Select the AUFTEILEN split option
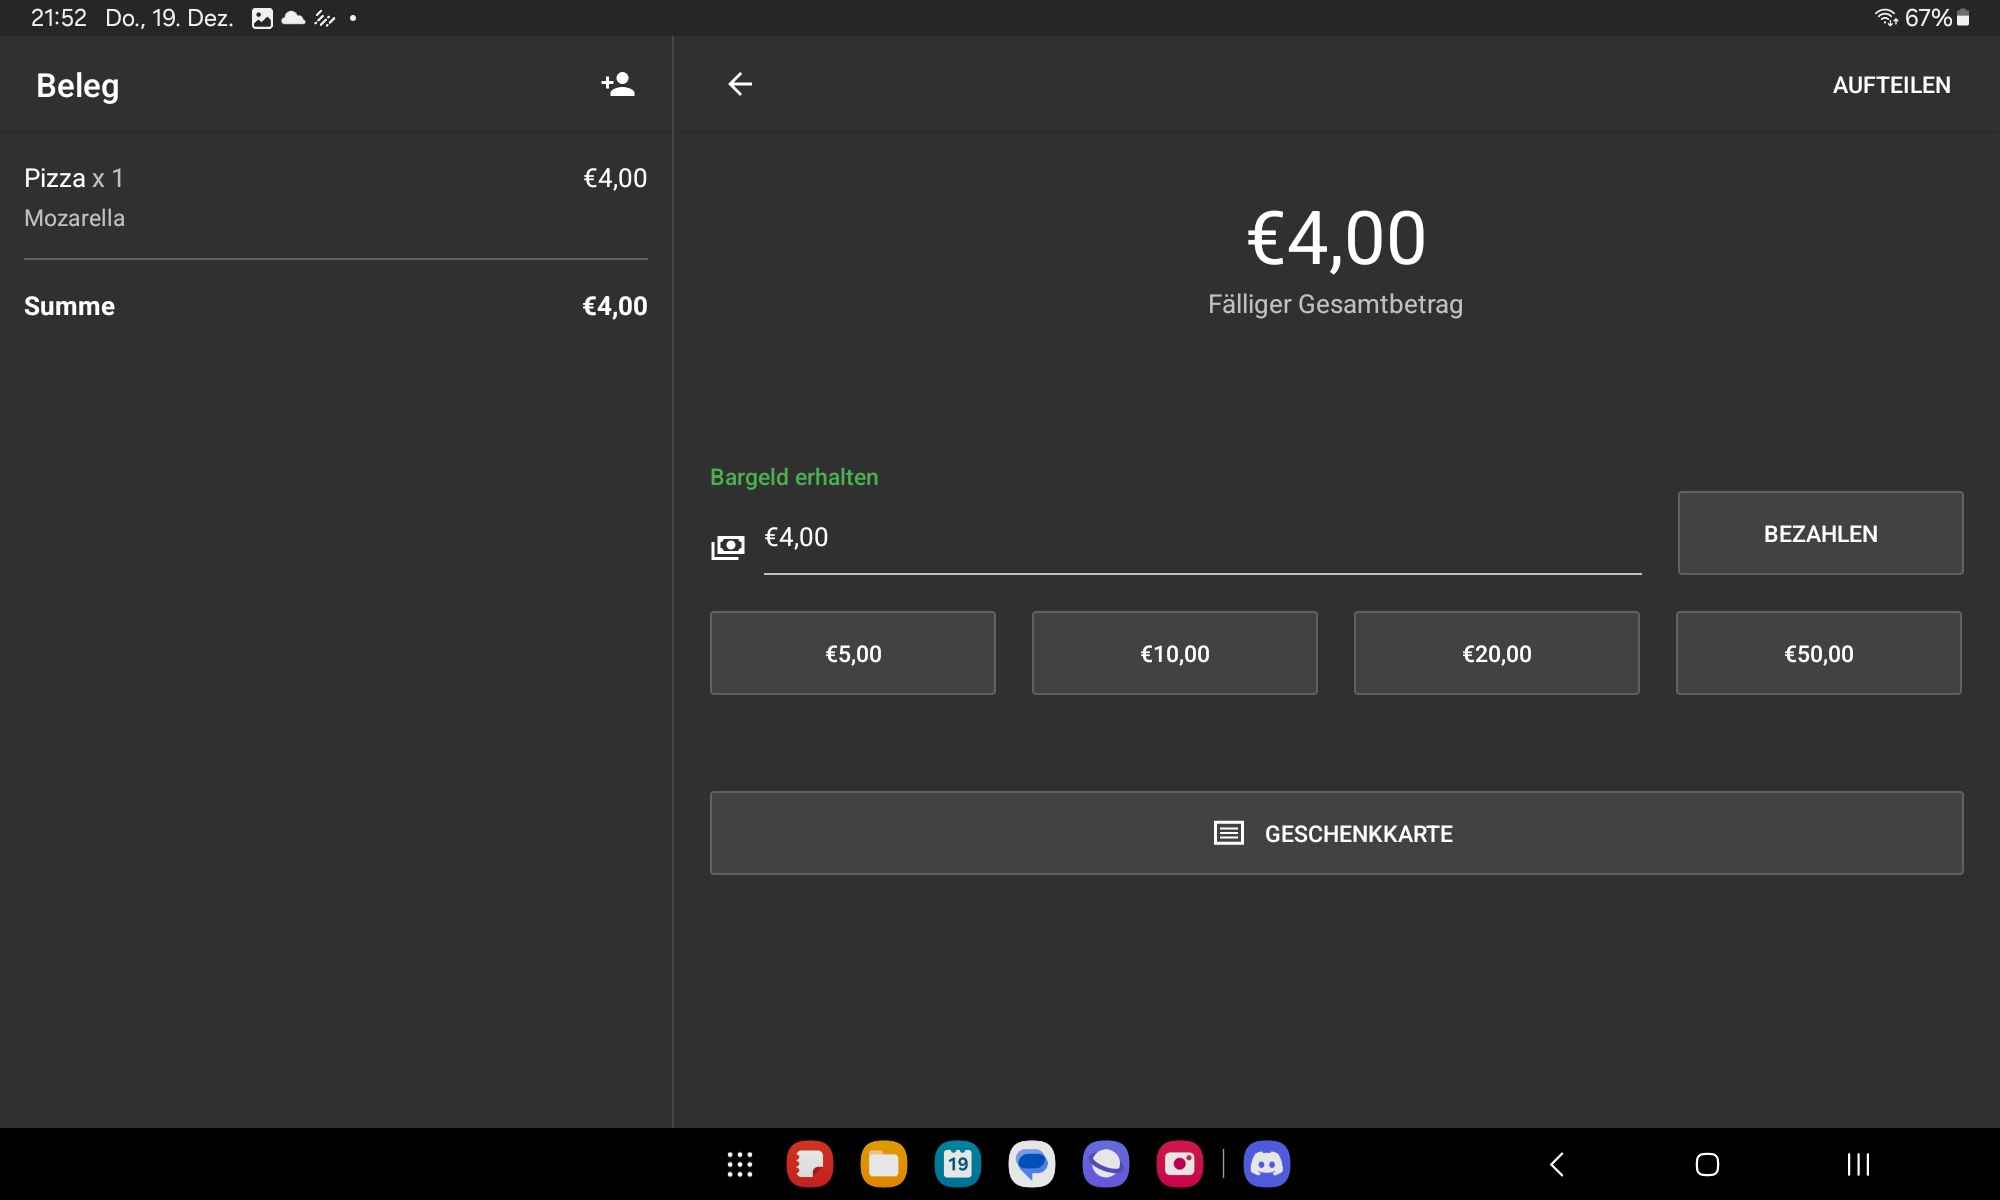The height and width of the screenshot is (1200, 2000). pos(1891,85)
